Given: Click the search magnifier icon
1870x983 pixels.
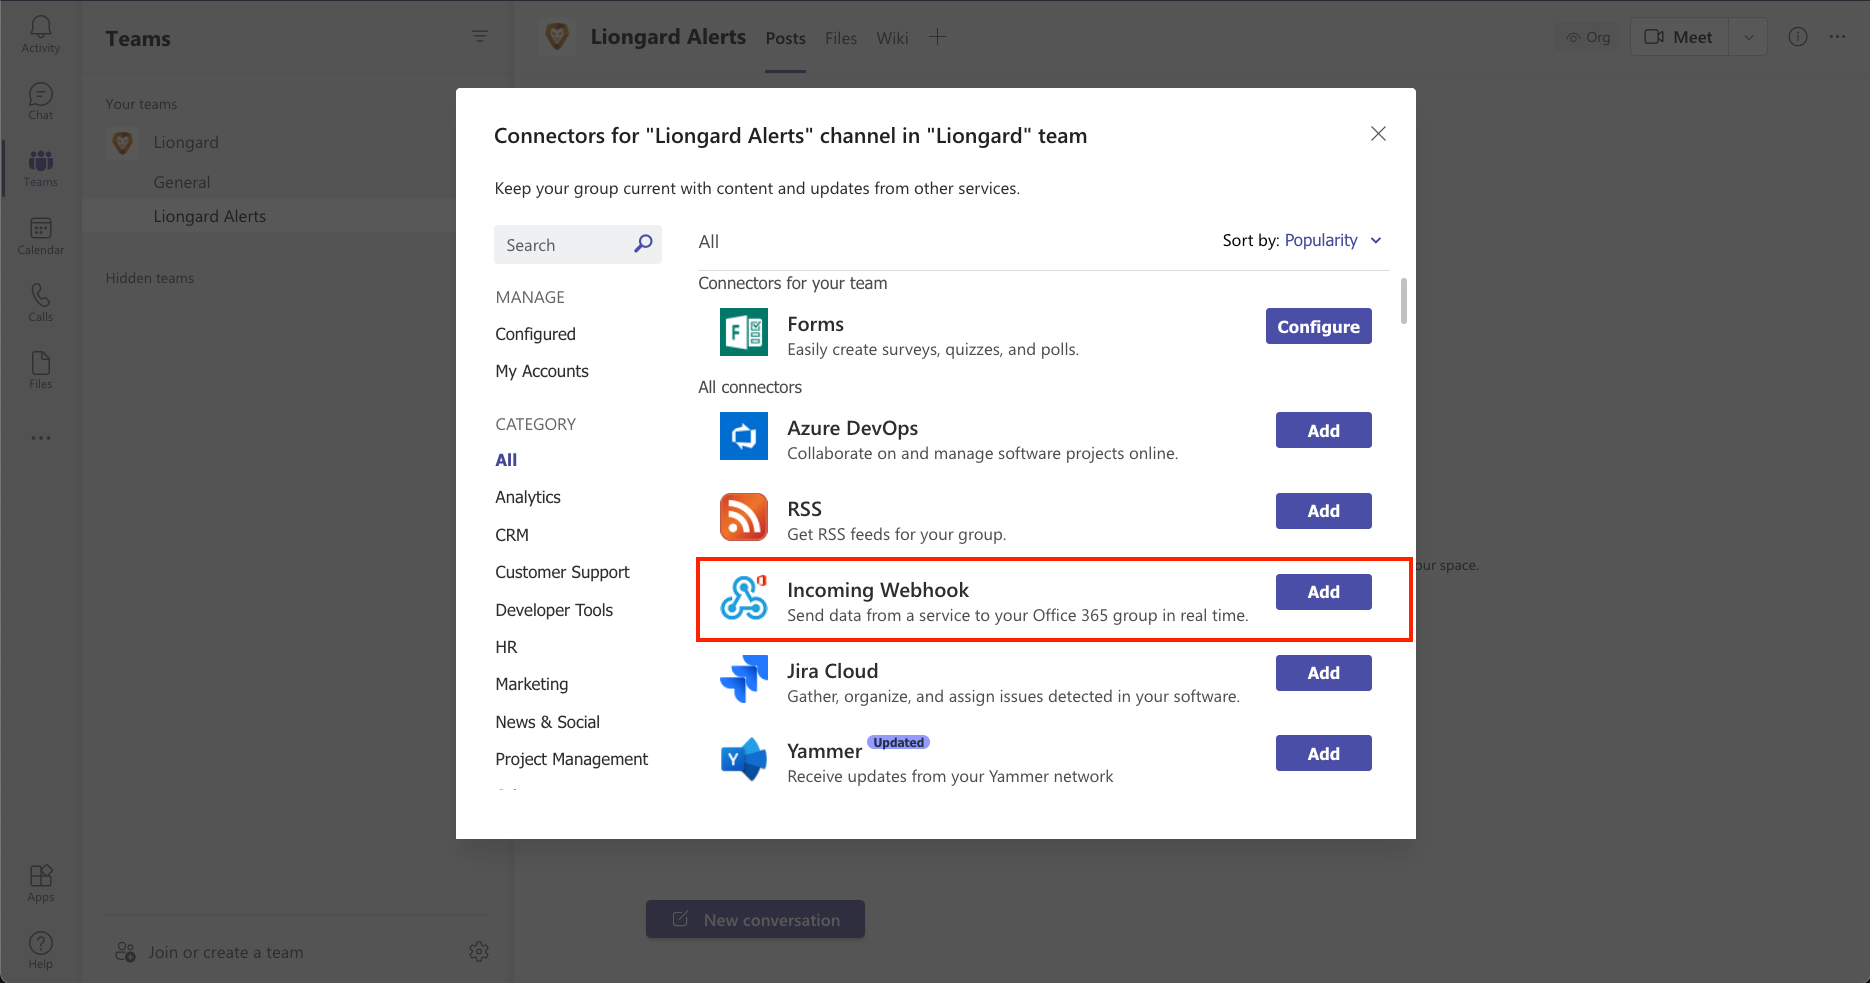Looking at the screenshot, I should (x=643, y=244).
